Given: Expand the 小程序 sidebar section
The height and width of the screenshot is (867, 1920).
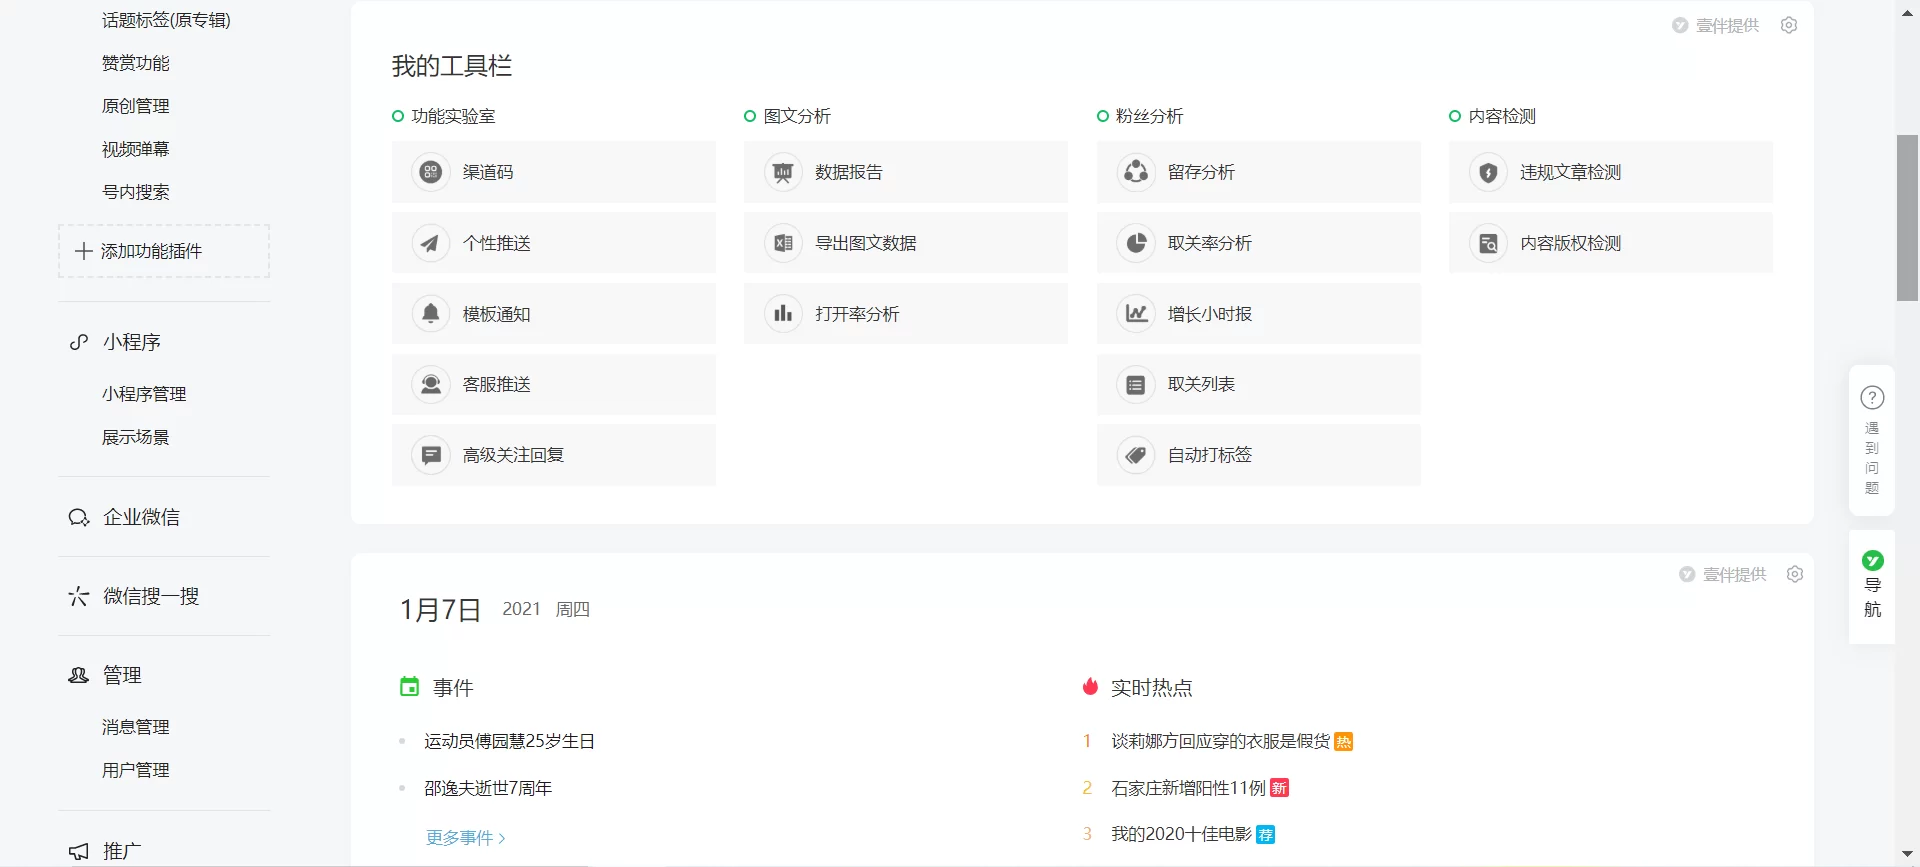Looking at the screenshot, I should coord(131,342).
